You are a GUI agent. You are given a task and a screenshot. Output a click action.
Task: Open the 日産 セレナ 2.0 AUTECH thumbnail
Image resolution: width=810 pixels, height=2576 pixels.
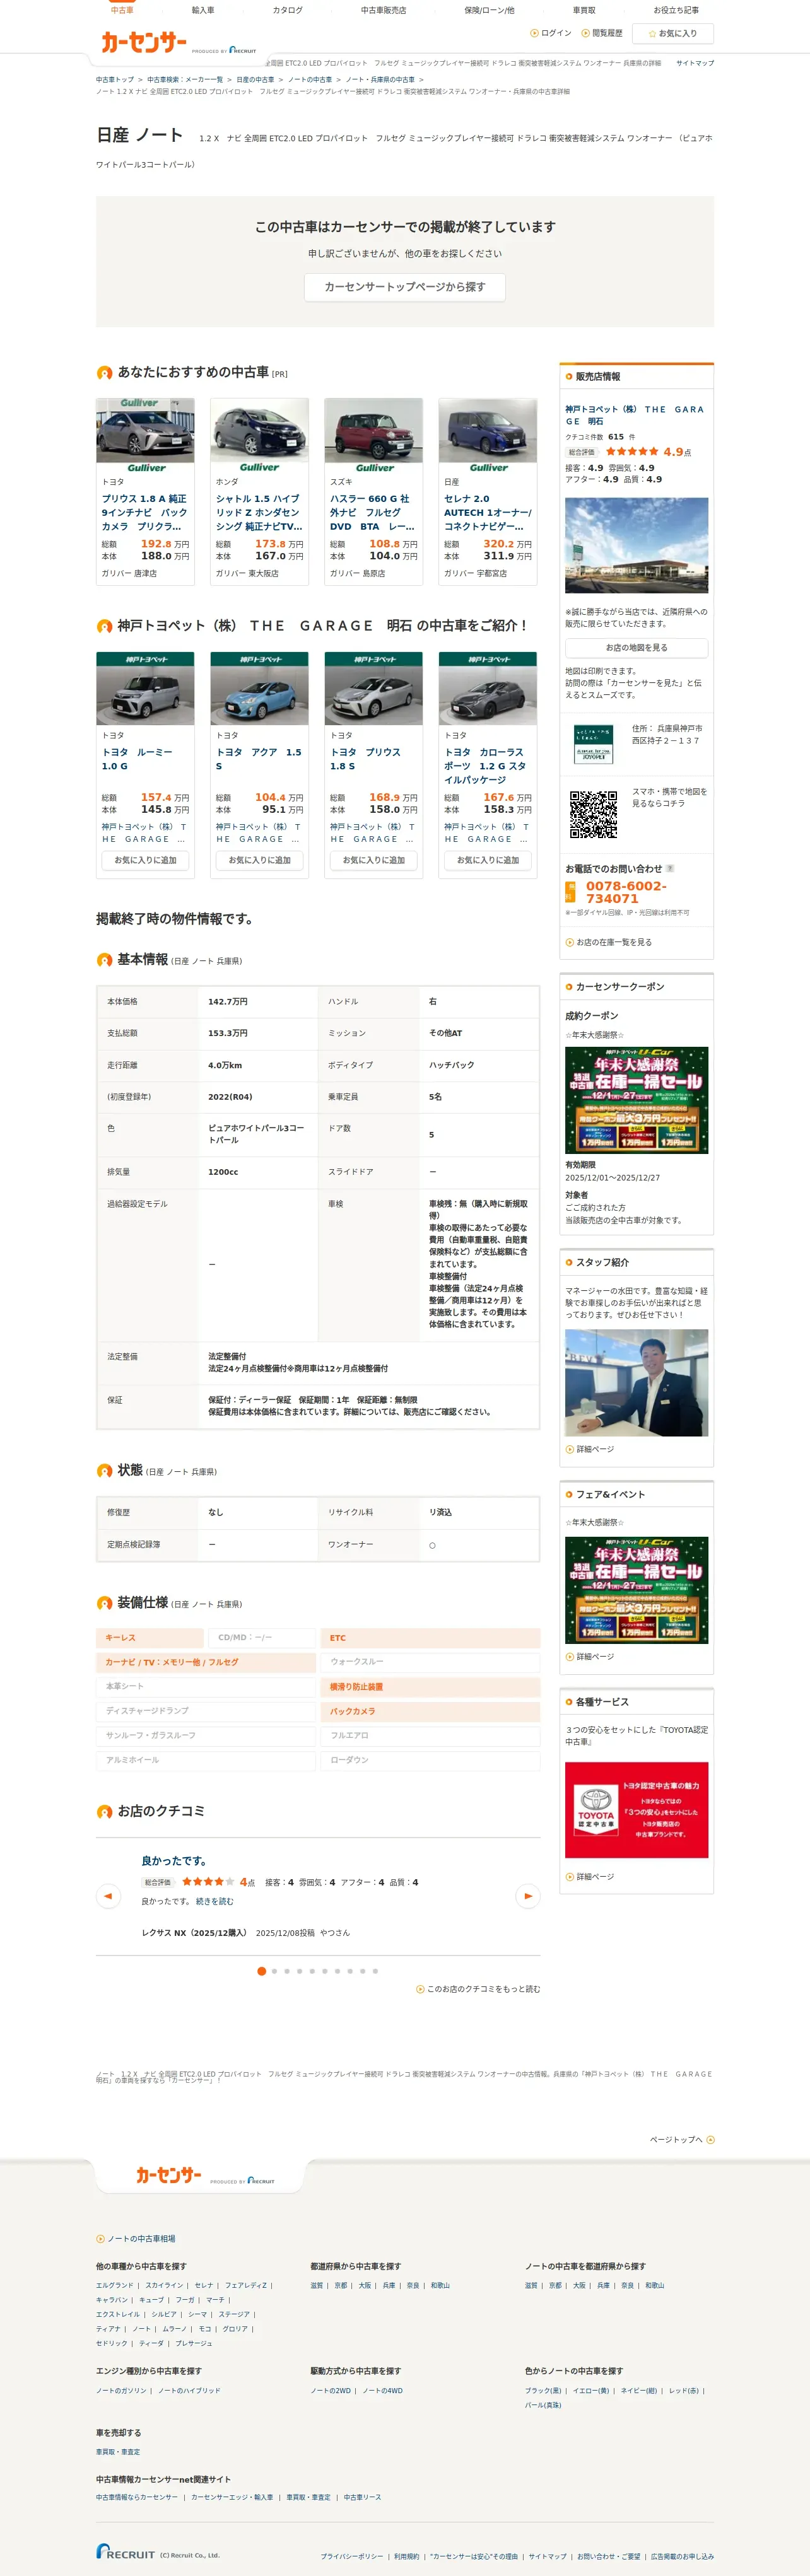(x=488, y=436)
